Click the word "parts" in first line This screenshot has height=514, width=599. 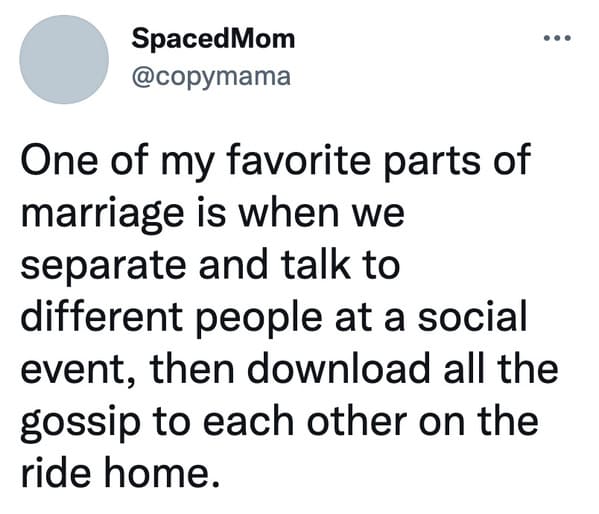click(432, 162)
